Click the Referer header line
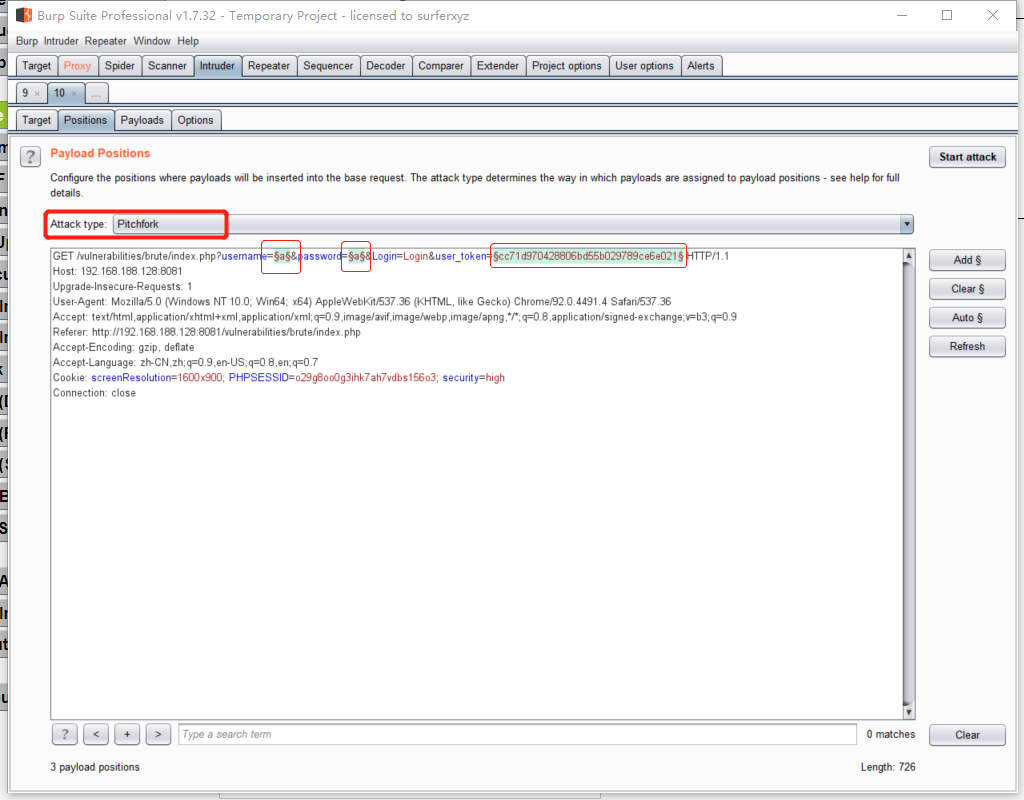Viewport: 1024px width, 800px height. (206, 332)
